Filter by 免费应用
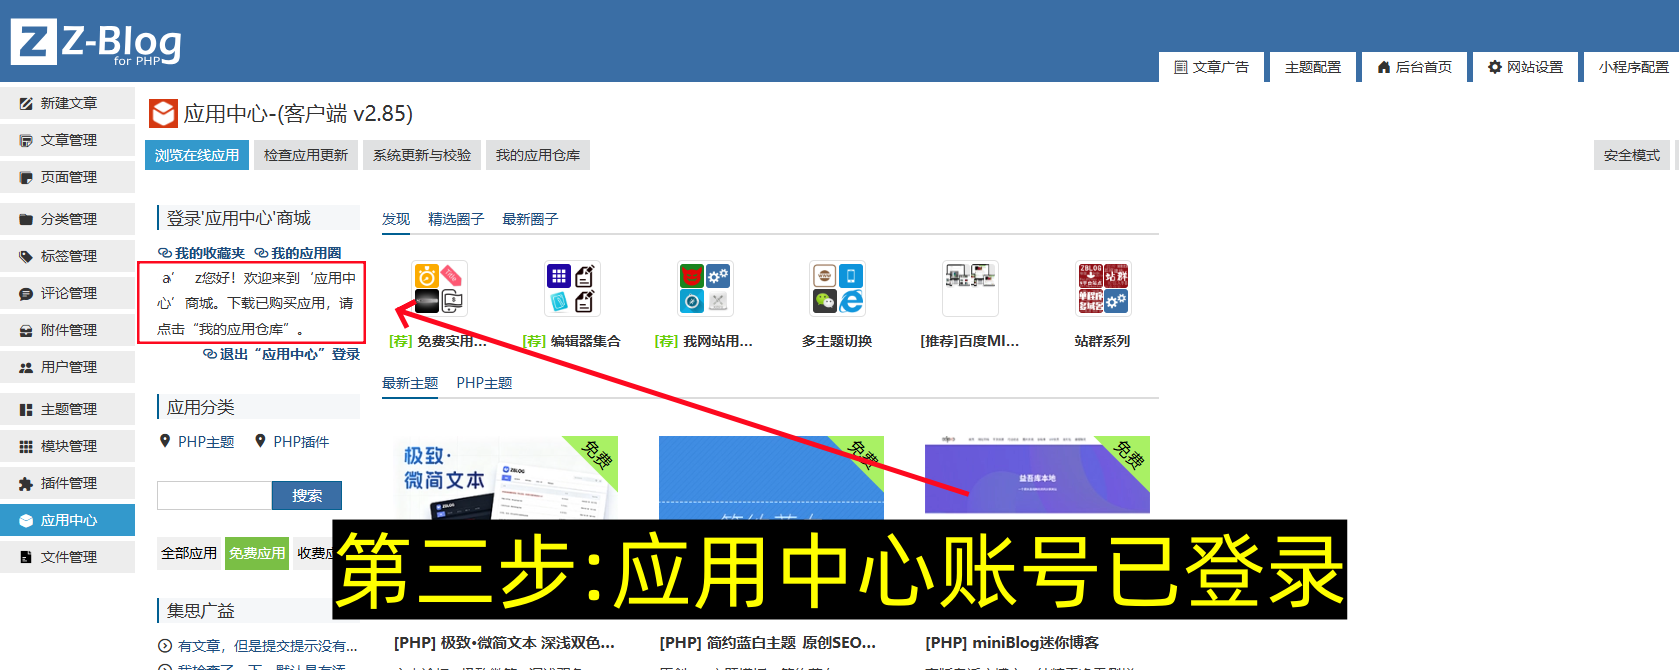The width and height of the screenshot is (1679, 670). pos(257,553)
